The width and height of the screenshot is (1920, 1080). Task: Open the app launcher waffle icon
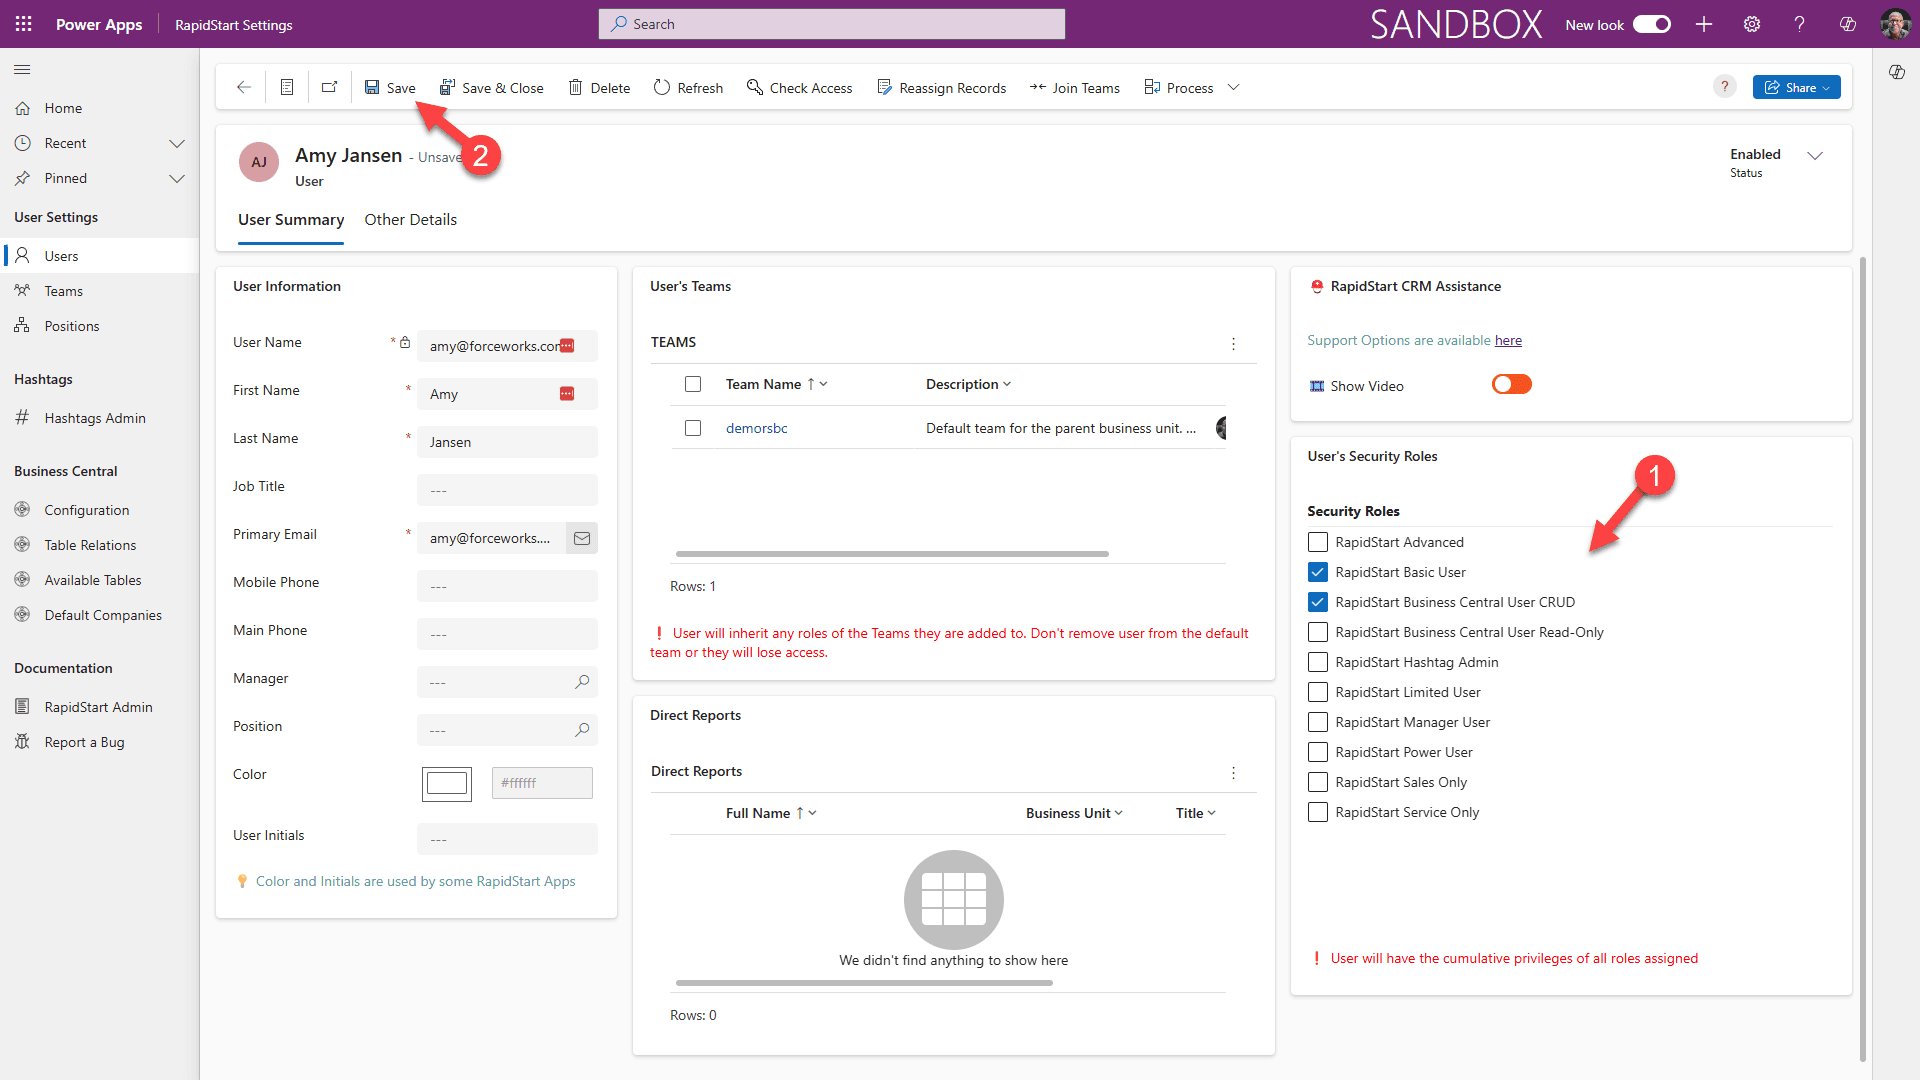click(23, 24)
